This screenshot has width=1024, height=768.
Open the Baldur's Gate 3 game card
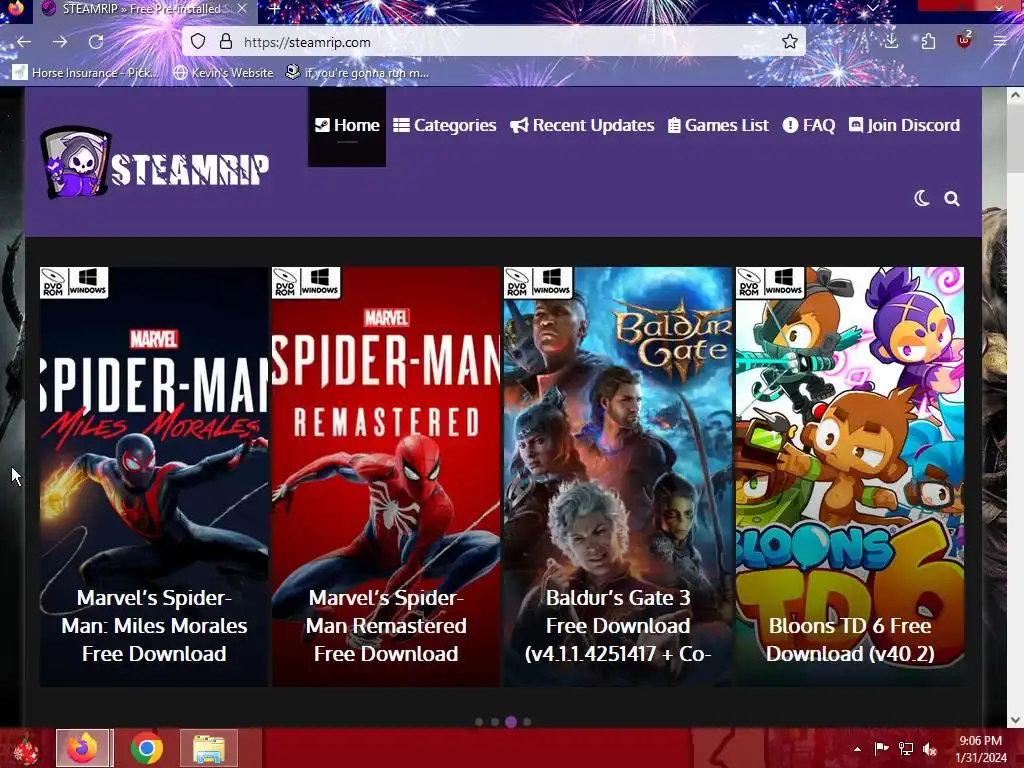tap(618, 477)
